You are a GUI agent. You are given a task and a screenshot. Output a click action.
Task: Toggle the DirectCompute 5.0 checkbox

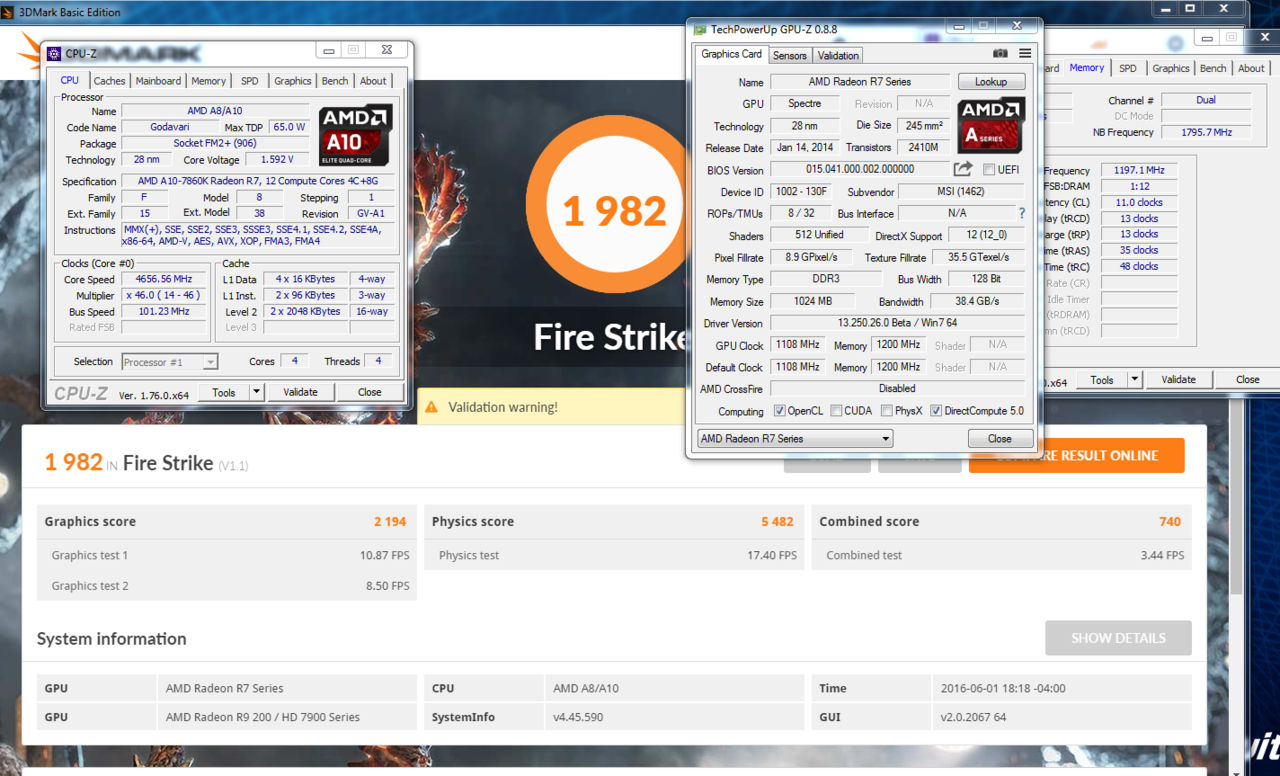point(936,411)
